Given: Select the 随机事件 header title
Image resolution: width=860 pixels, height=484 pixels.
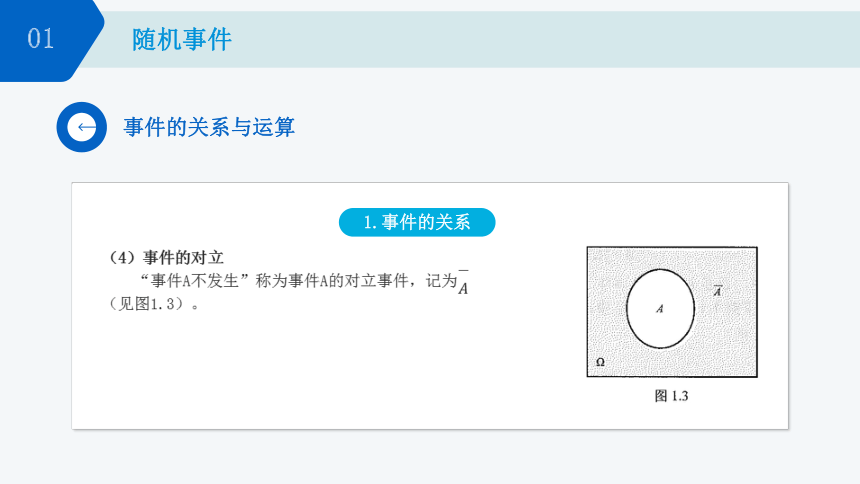Looking at the screenshot, I should point(182,40).
